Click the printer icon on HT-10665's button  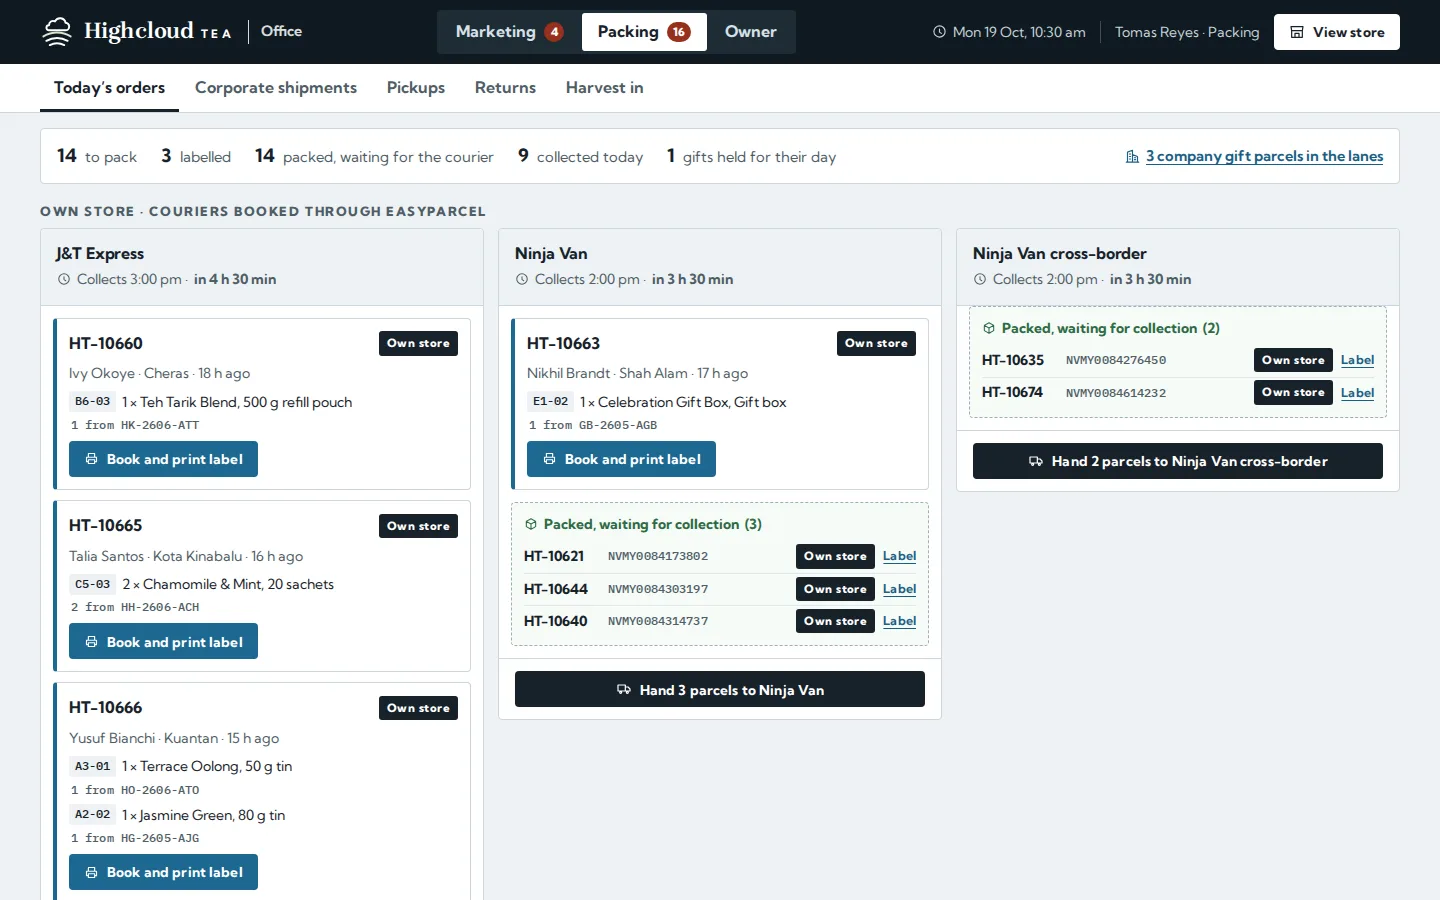pyautogui.click(x=92, y=642)
